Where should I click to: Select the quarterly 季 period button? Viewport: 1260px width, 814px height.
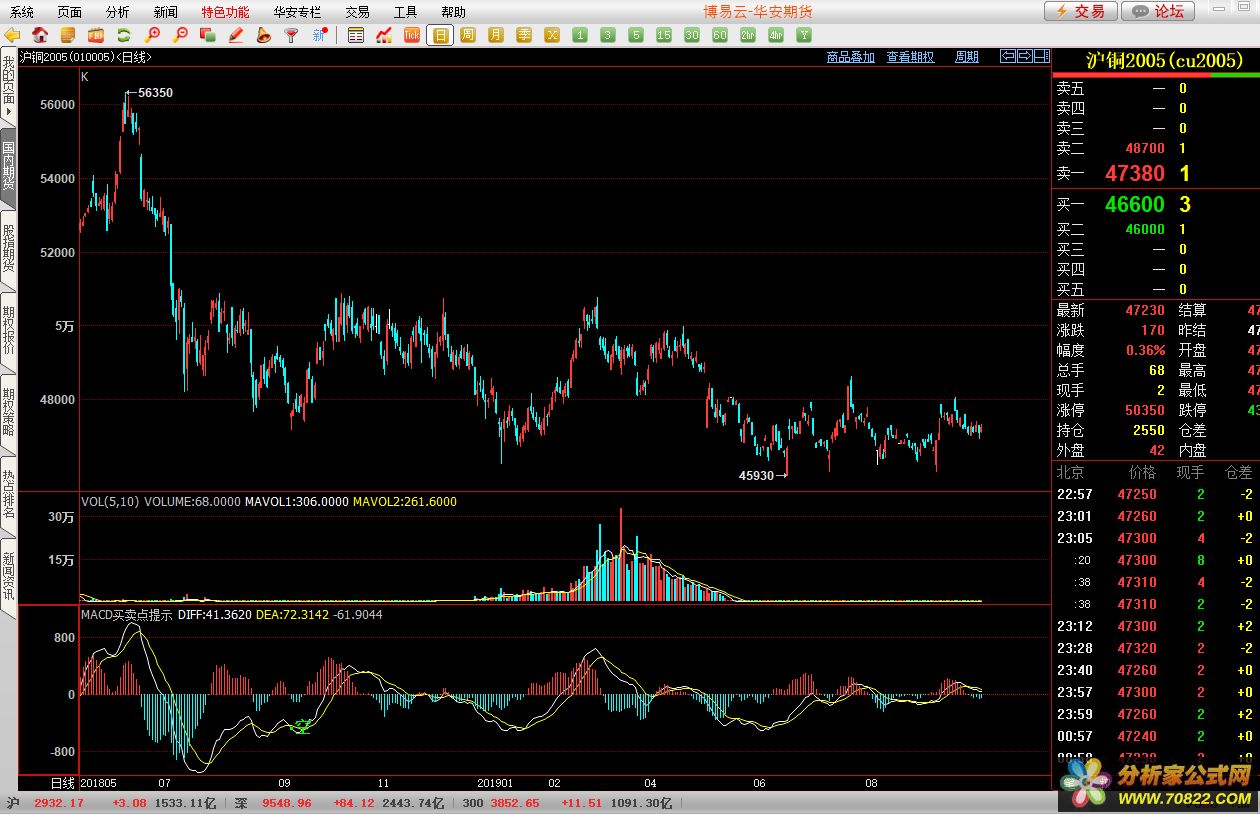(x=524, y=36)
